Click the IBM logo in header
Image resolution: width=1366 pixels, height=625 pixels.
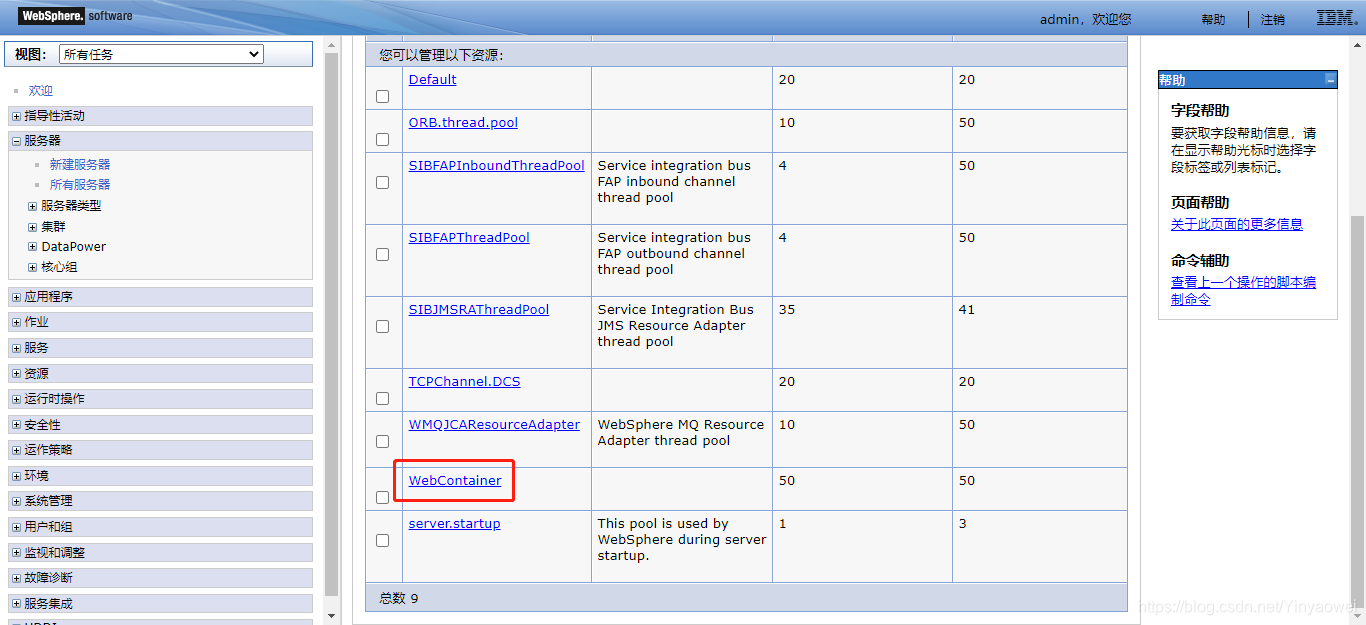(1335, 18)
